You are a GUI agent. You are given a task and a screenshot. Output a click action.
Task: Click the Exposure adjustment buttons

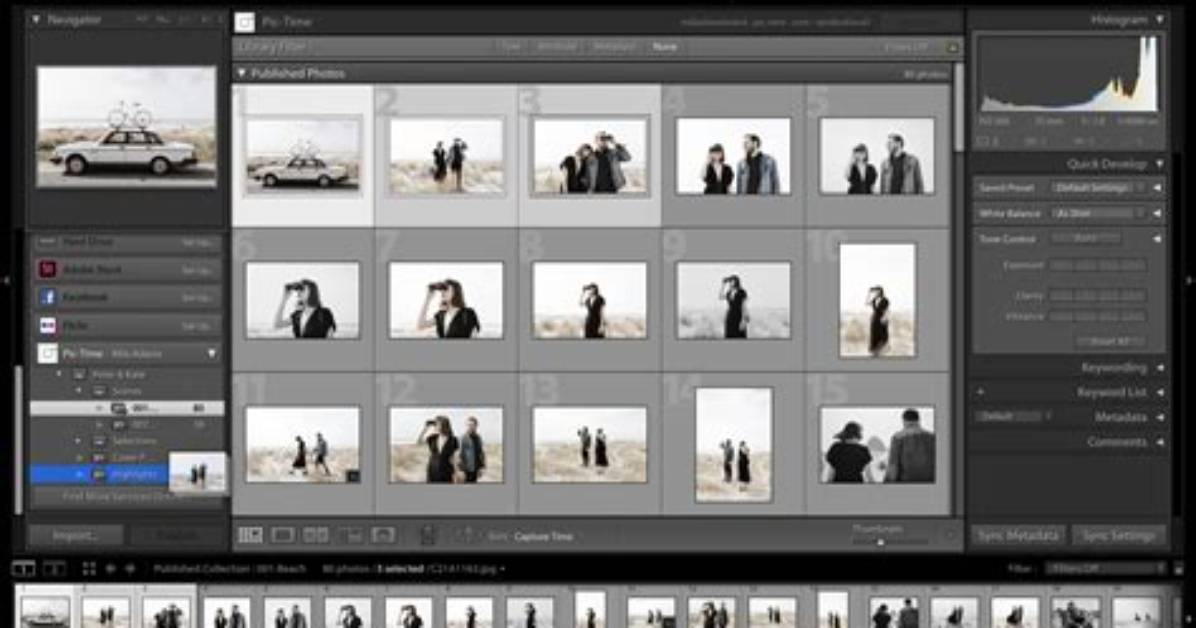[x=1098, y=266]
